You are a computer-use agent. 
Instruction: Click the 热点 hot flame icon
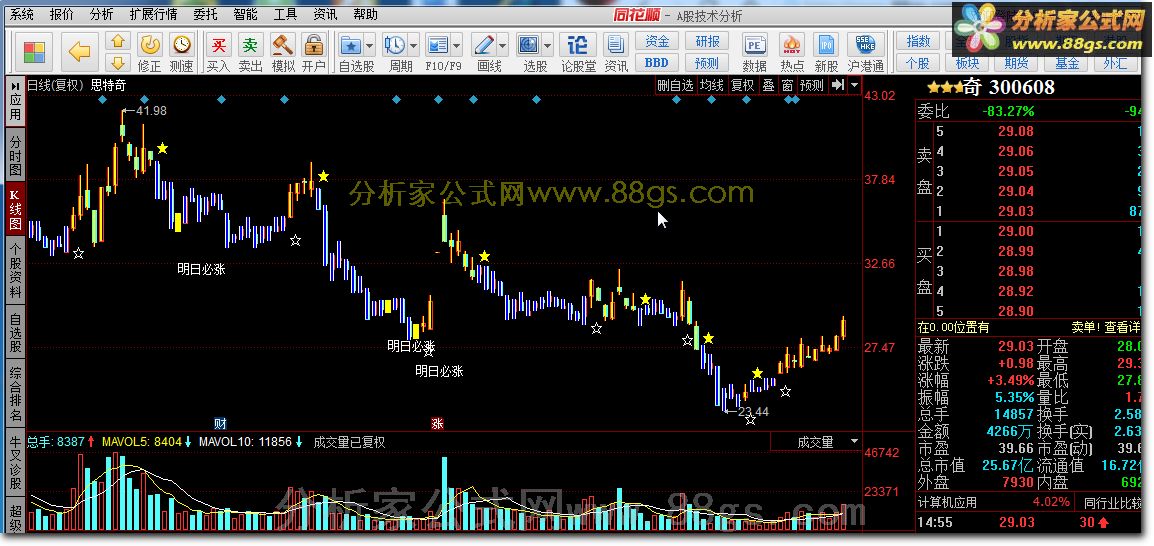coord(792,45)
